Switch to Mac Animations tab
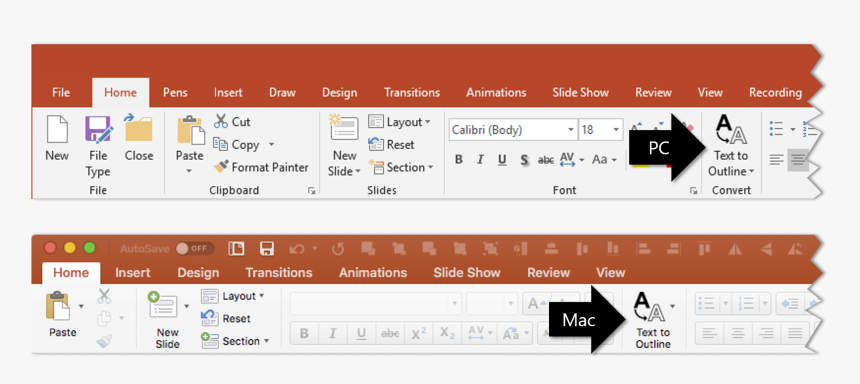860x384 pixels. (x=373, y=273)
